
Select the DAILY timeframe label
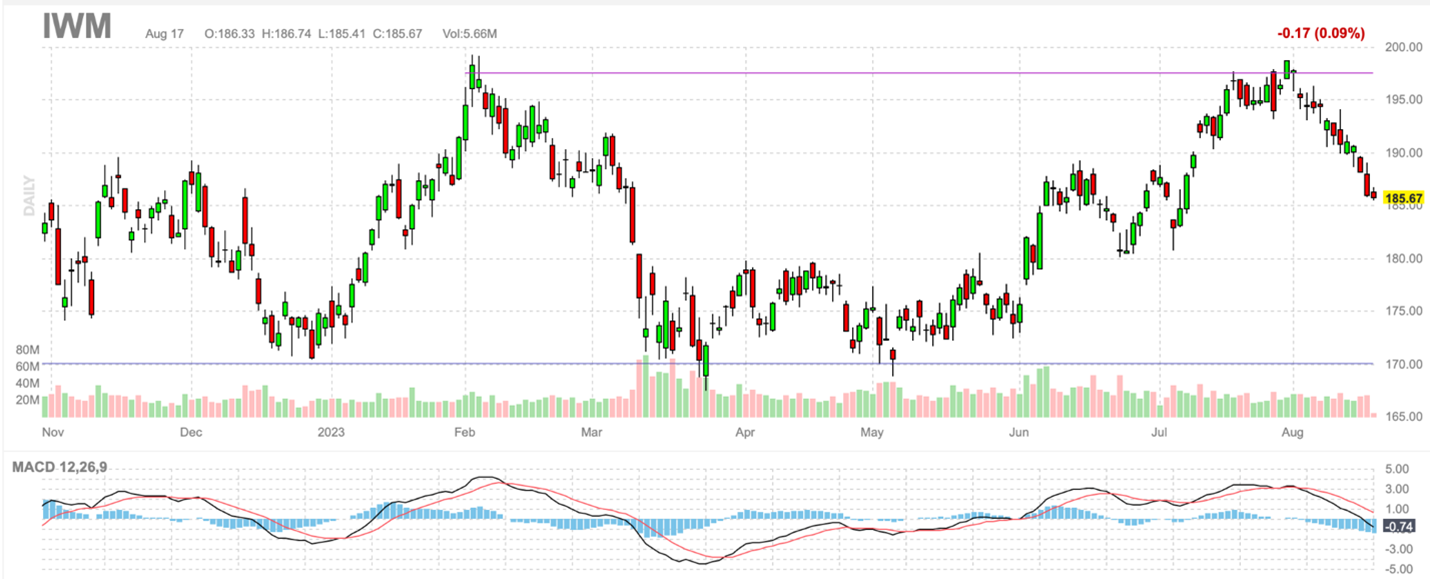click(x=30, y=196)
